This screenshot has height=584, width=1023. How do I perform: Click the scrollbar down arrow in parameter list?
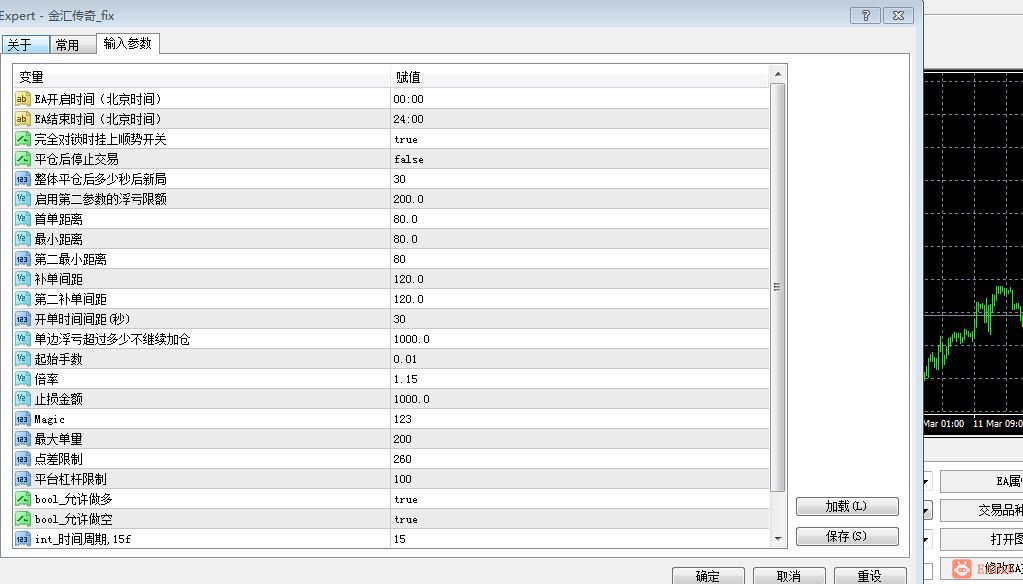(778, 539)
